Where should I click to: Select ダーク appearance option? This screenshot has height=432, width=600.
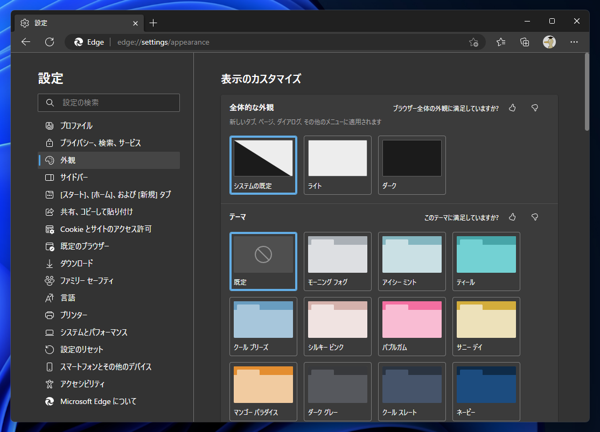pos(412,165)
